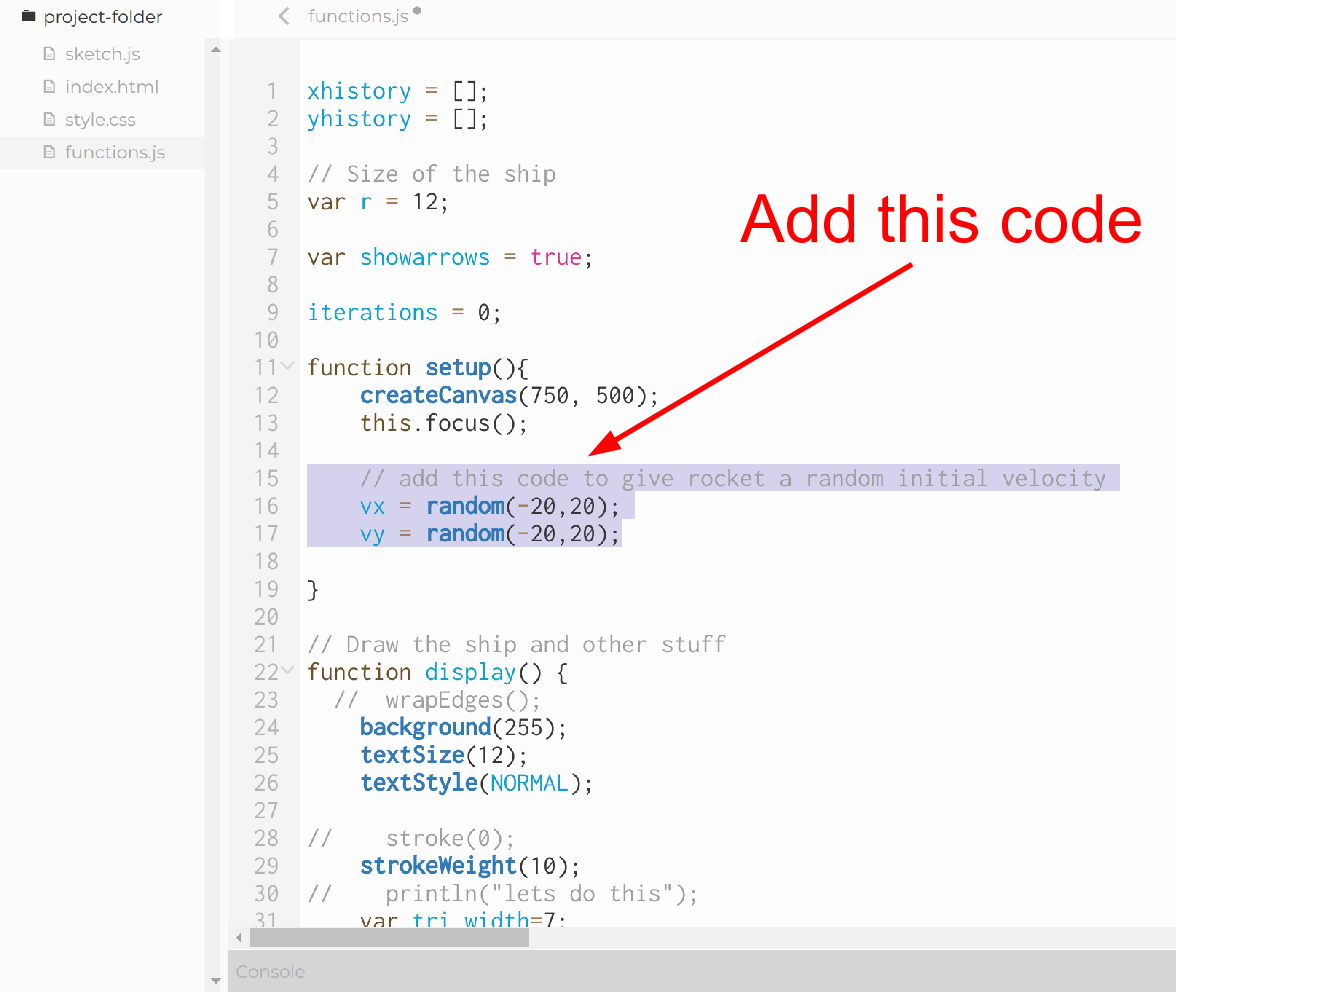1323x992 pixels.
Task: Fold the display function at line 22
Action: tap(288, 671)
